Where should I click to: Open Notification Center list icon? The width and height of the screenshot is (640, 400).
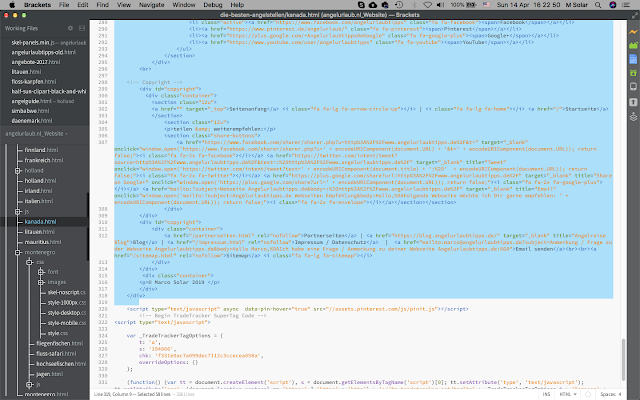[626, 5]
